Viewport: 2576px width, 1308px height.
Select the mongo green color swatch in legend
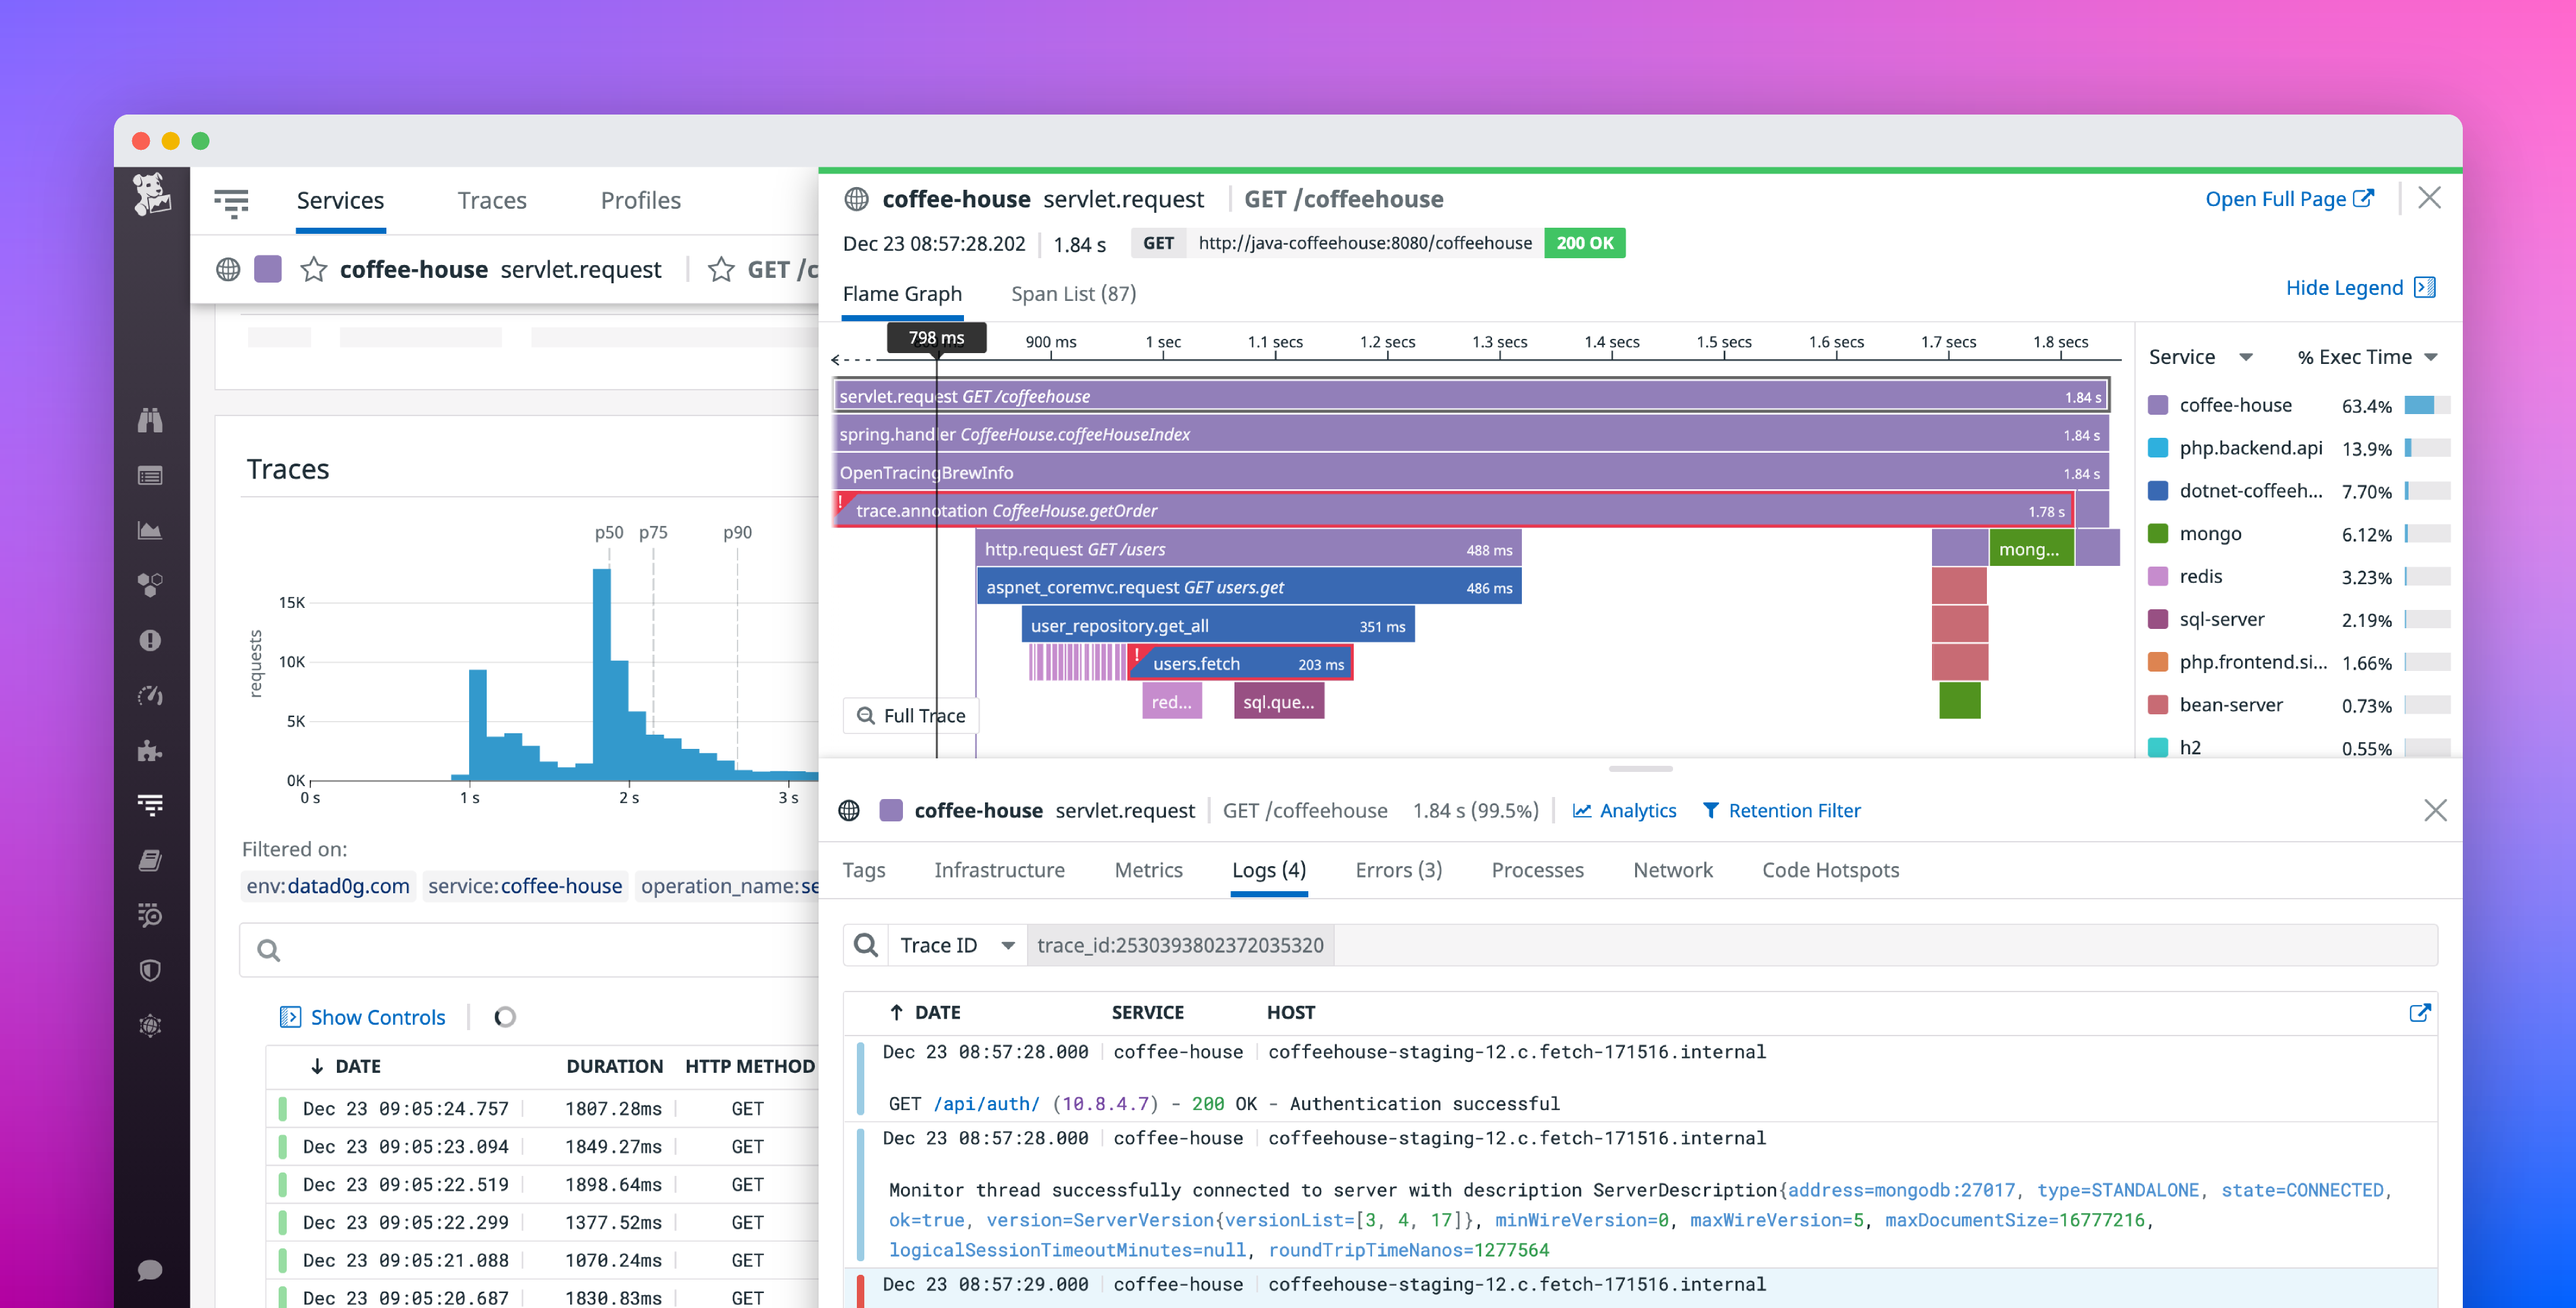(2159, 533)
